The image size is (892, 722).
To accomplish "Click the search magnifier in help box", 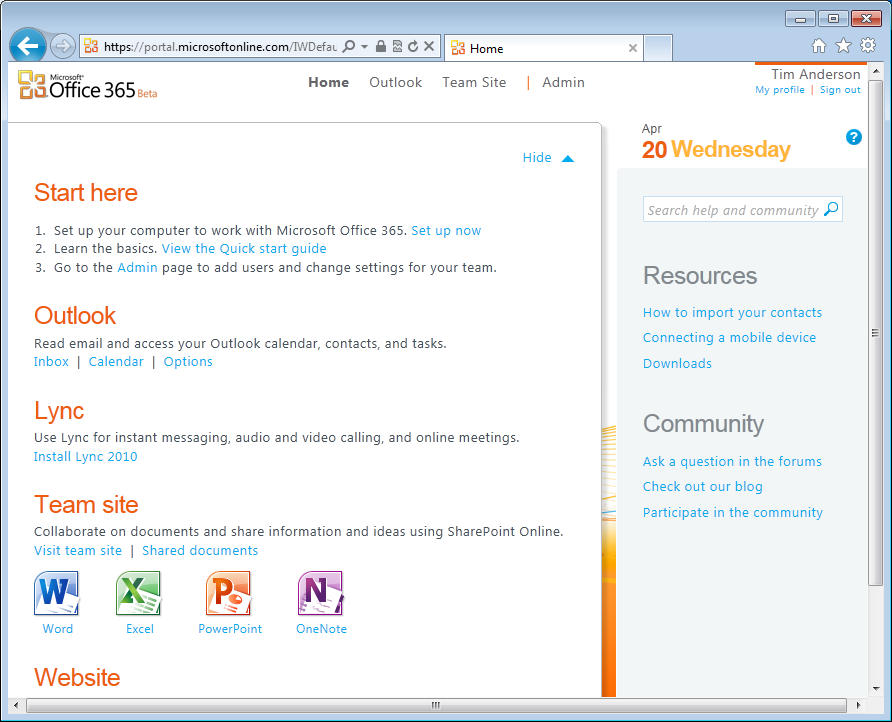I will pos(831,209).
